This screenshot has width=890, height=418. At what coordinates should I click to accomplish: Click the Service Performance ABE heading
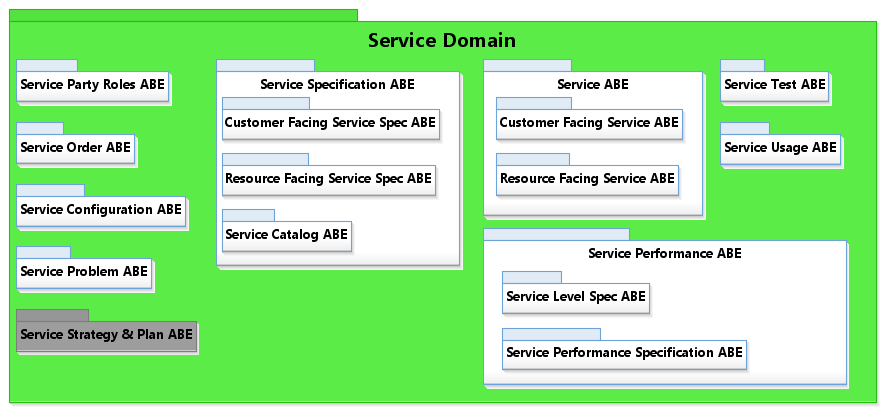(x=665, y=253)
